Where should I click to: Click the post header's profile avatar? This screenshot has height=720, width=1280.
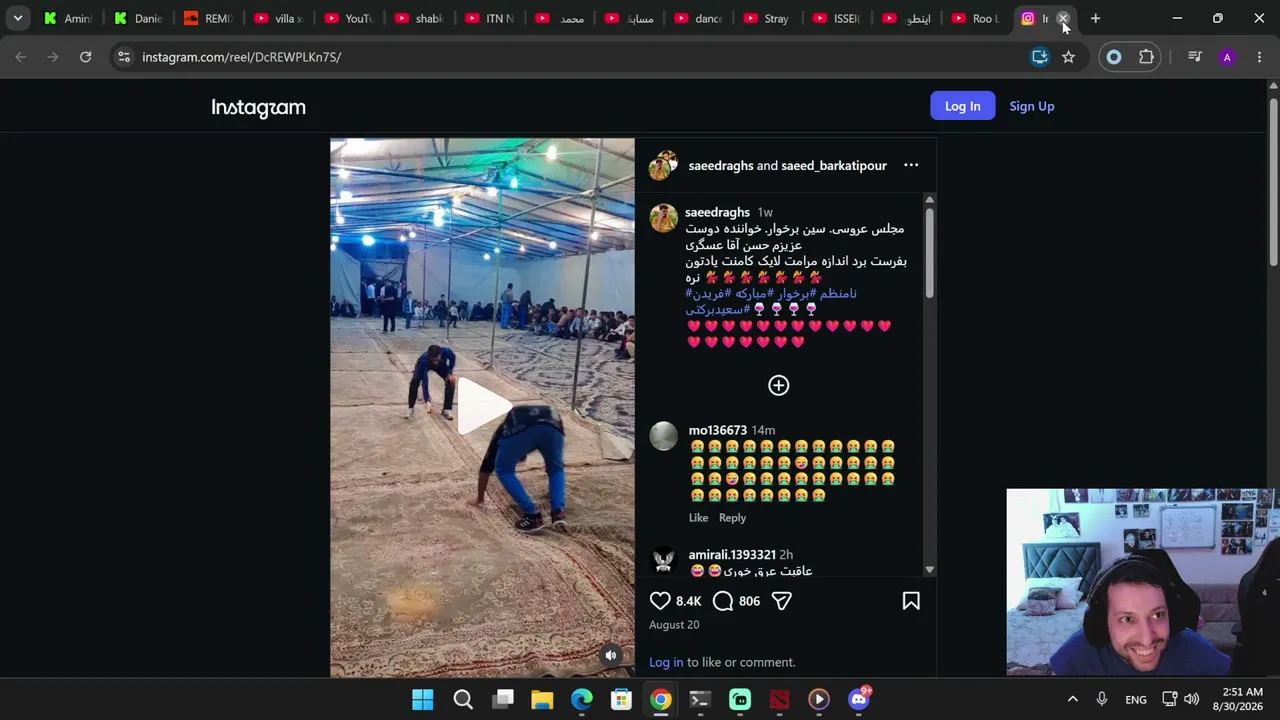(663, 165)
